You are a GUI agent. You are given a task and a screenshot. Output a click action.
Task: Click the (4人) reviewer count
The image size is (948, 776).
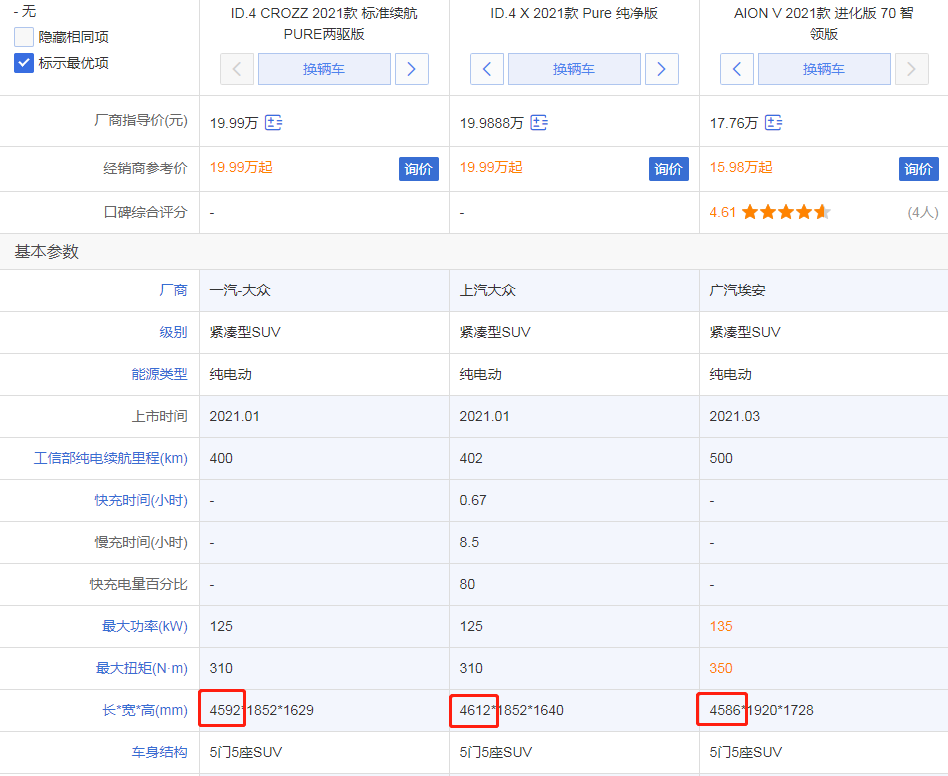tap(923, 212)
